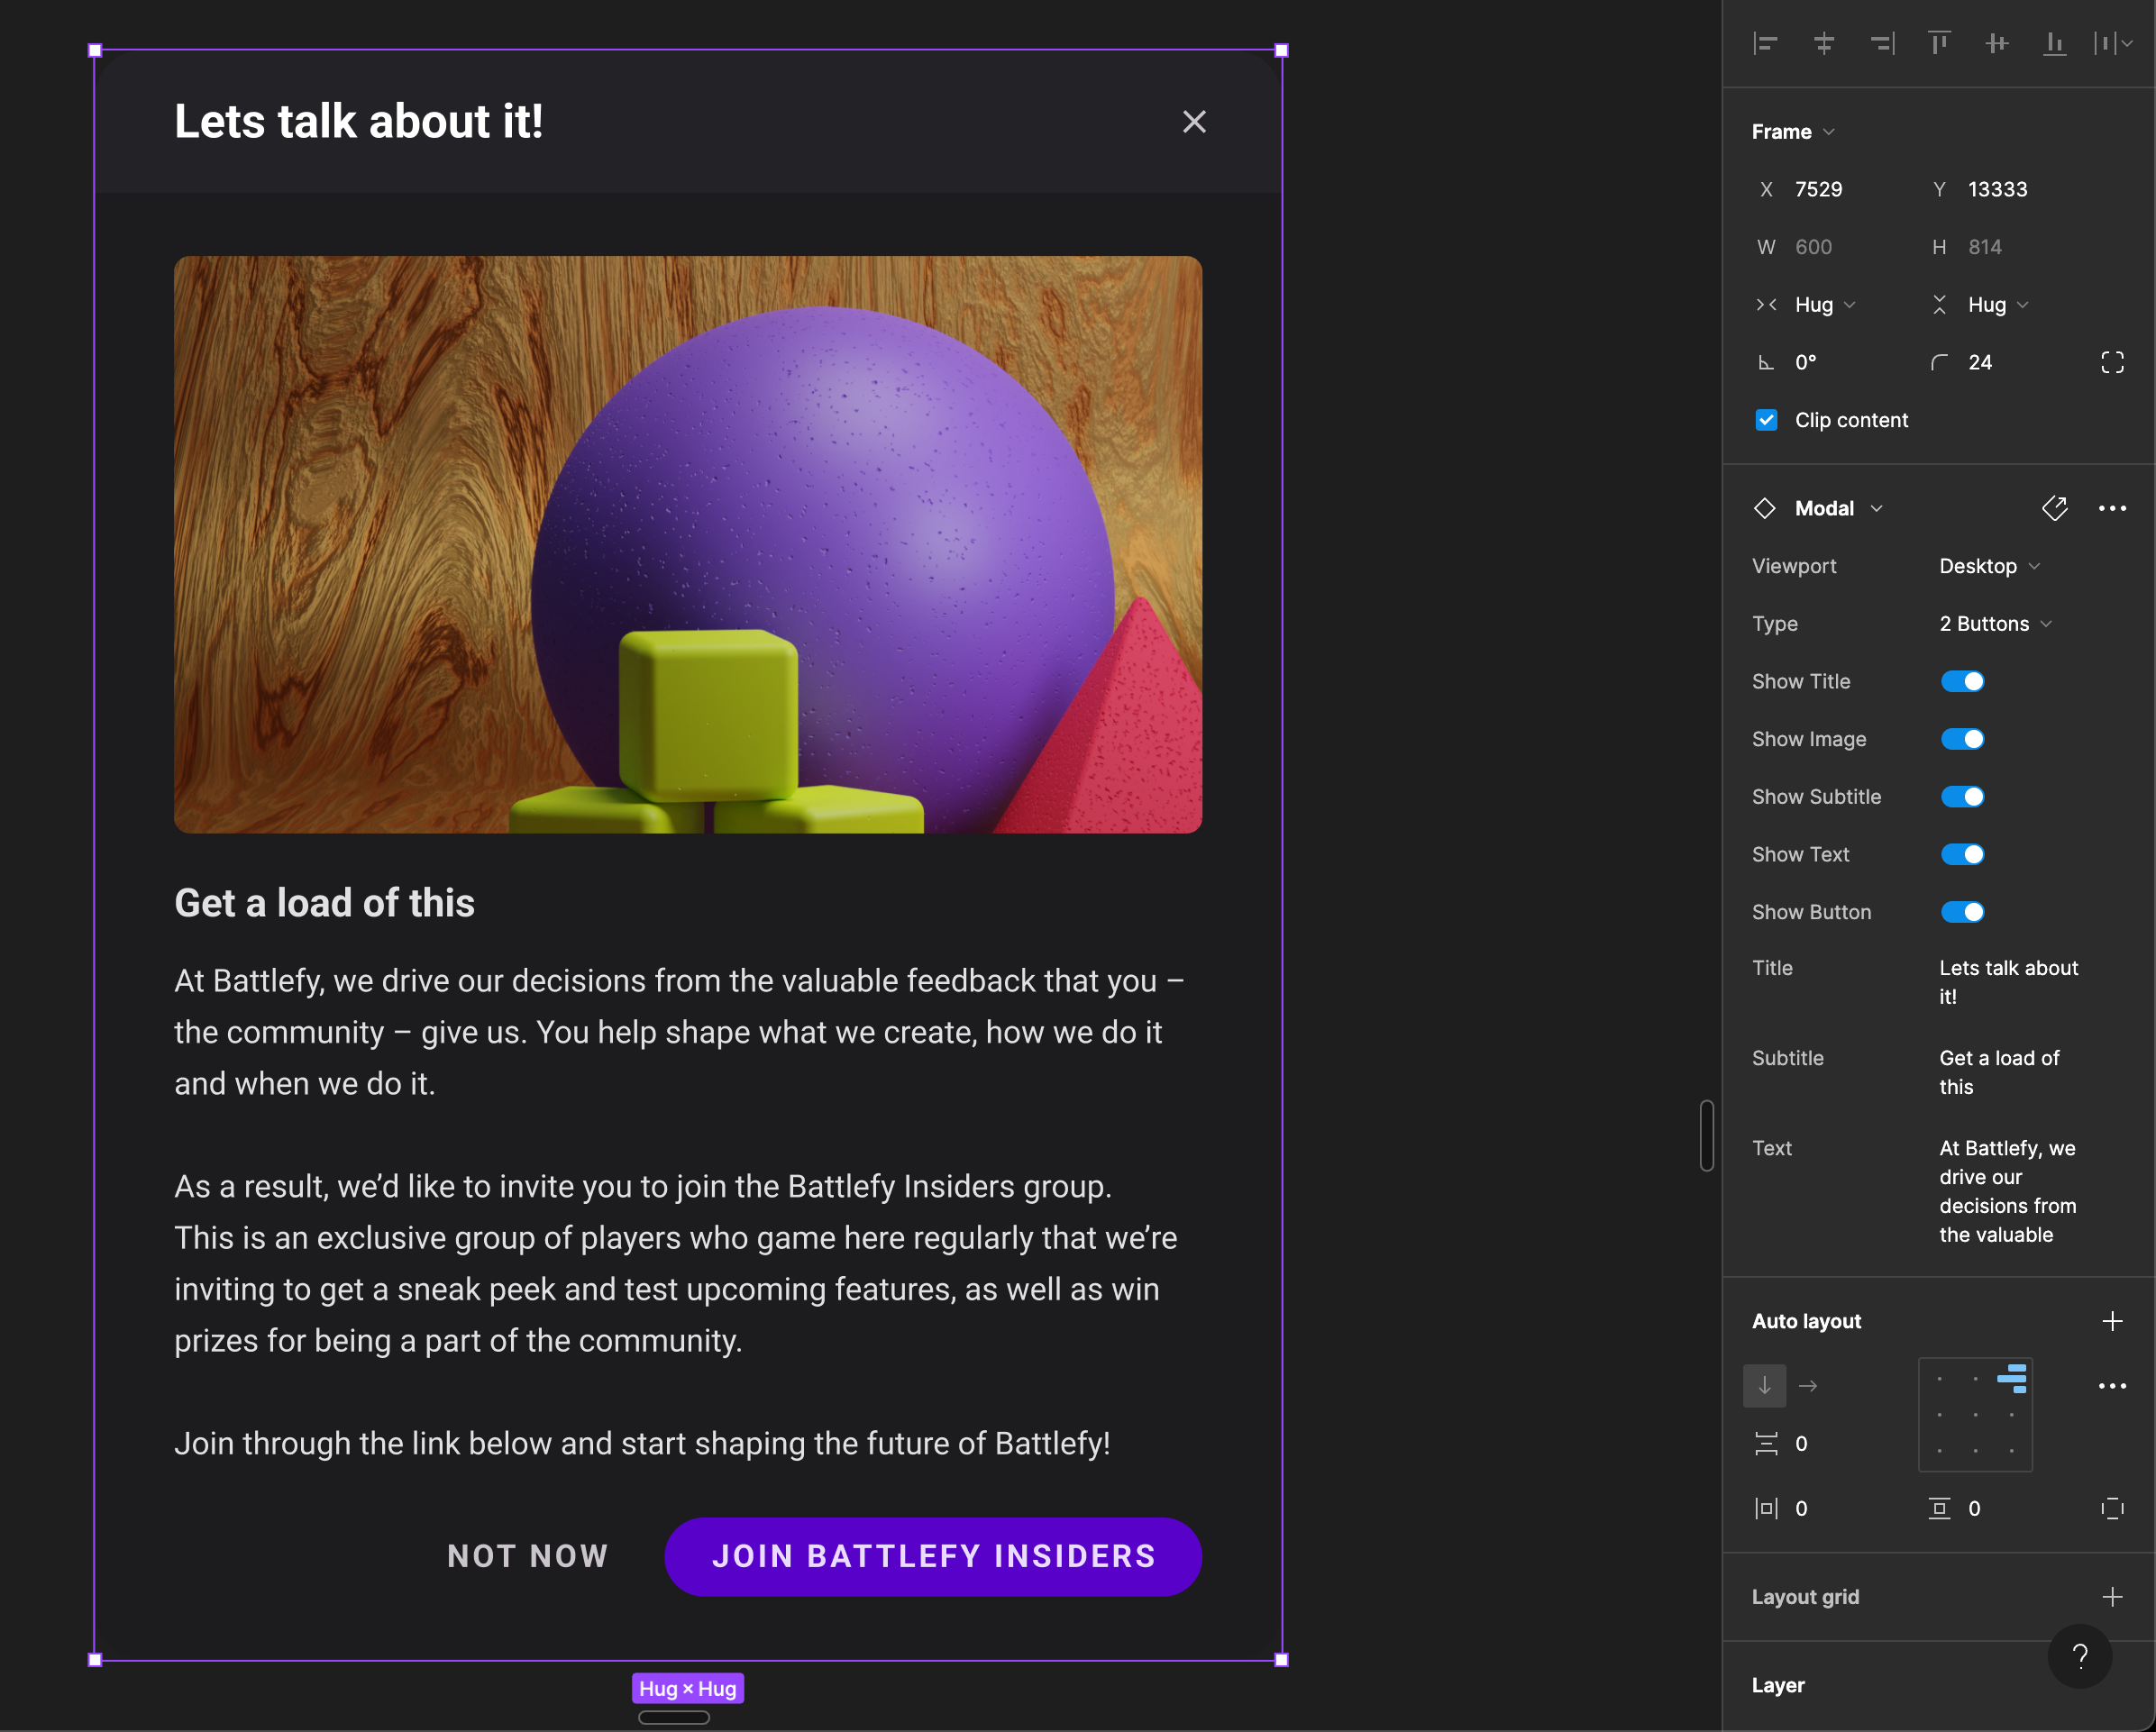The image size is (2156, 1732).
Task: Click the independent corners icon
Action: pos(2112,362)
